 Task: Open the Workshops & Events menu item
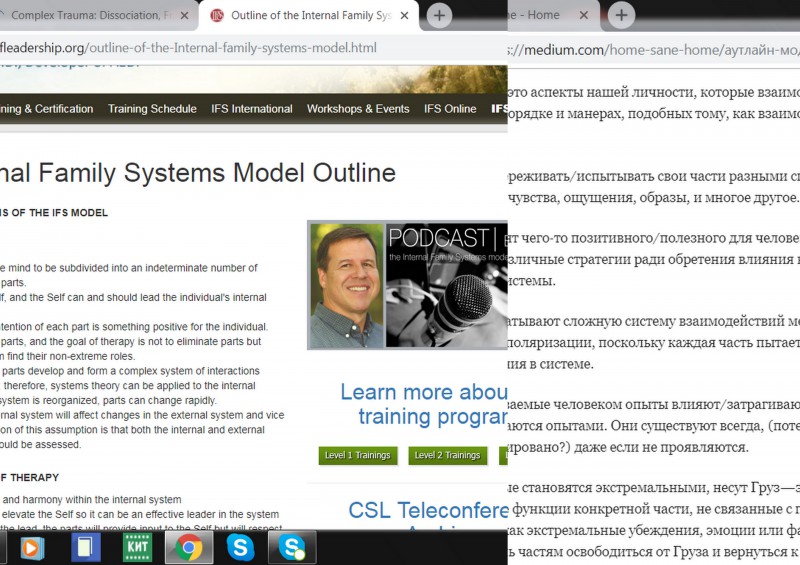pyautogui.click(x=358, y=109)
